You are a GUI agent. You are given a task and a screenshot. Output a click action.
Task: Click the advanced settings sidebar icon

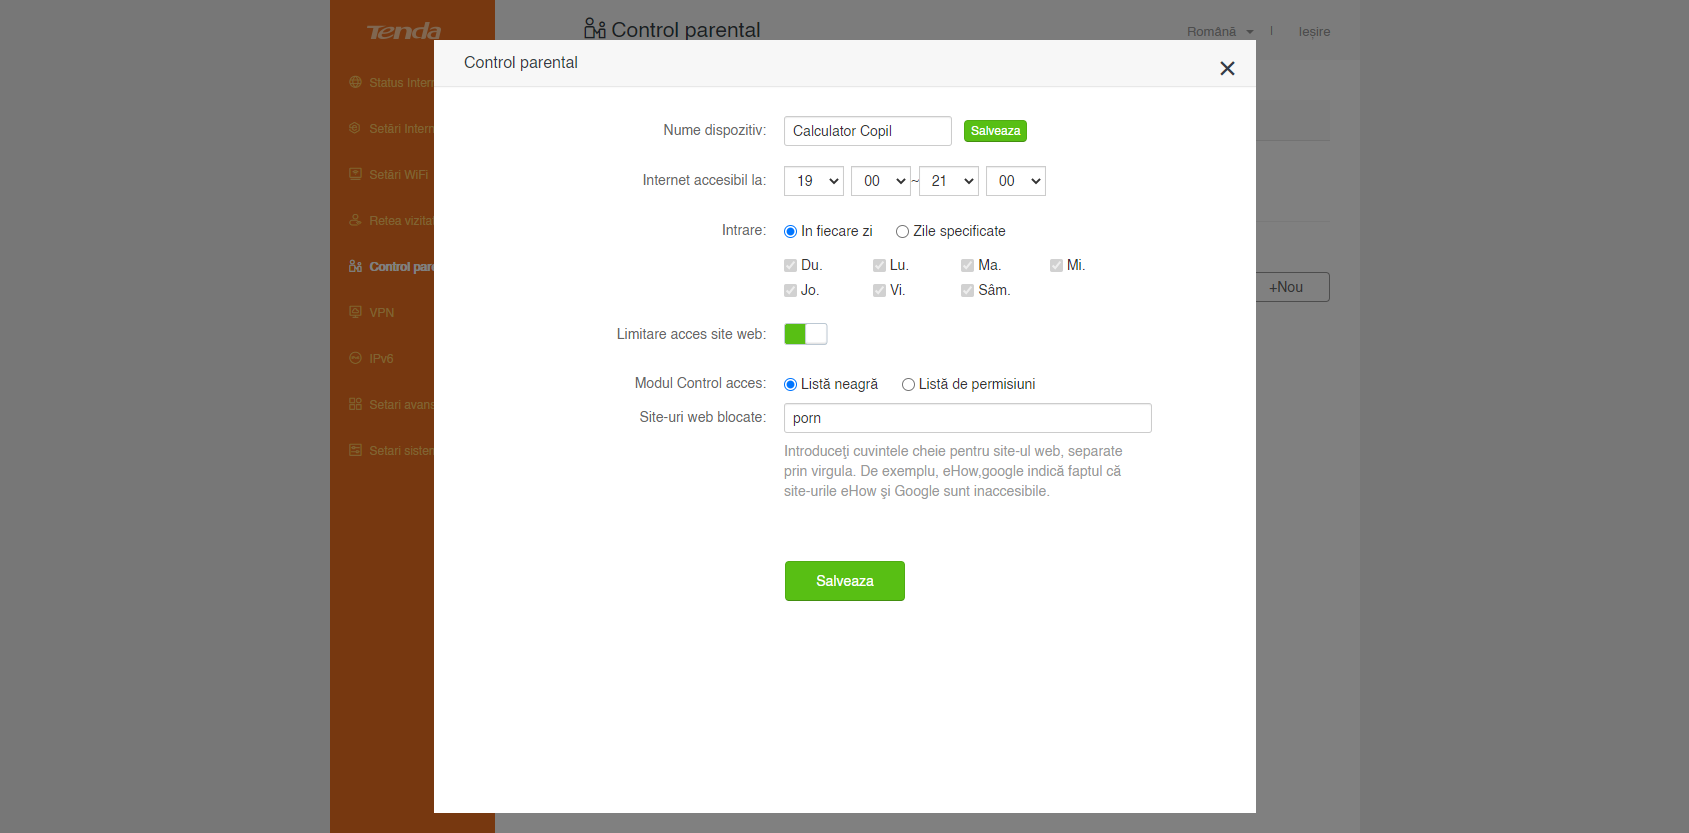pyautogui.click(x=355, y=404)
